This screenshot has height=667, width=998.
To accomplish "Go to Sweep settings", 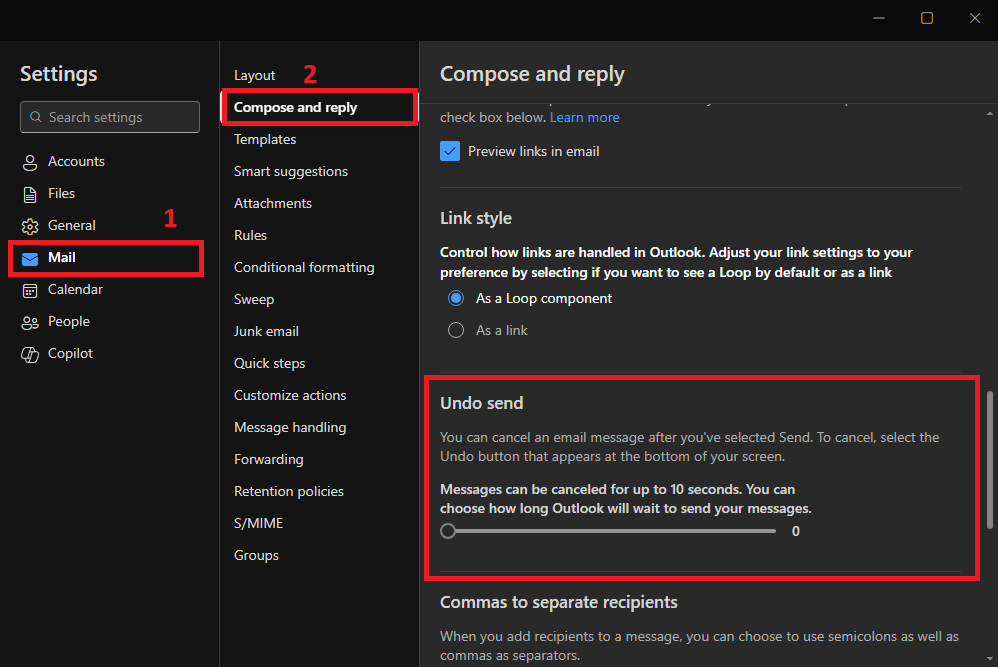I will (x=254, y=299).
